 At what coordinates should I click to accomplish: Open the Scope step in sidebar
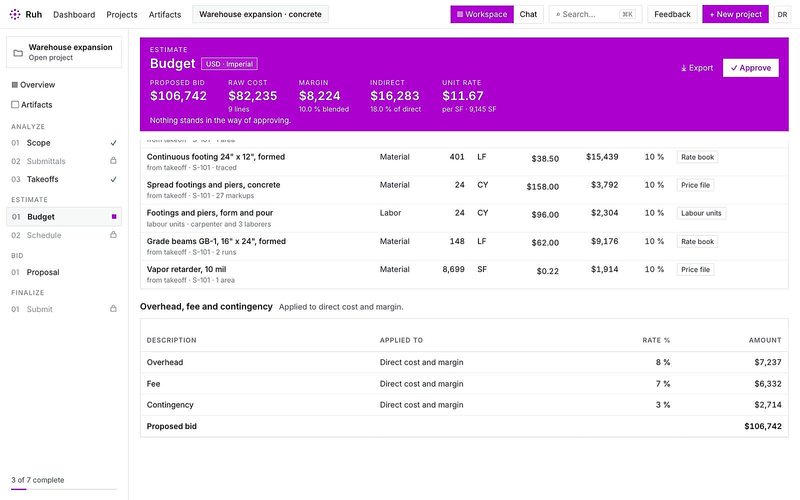pos(64,143)
